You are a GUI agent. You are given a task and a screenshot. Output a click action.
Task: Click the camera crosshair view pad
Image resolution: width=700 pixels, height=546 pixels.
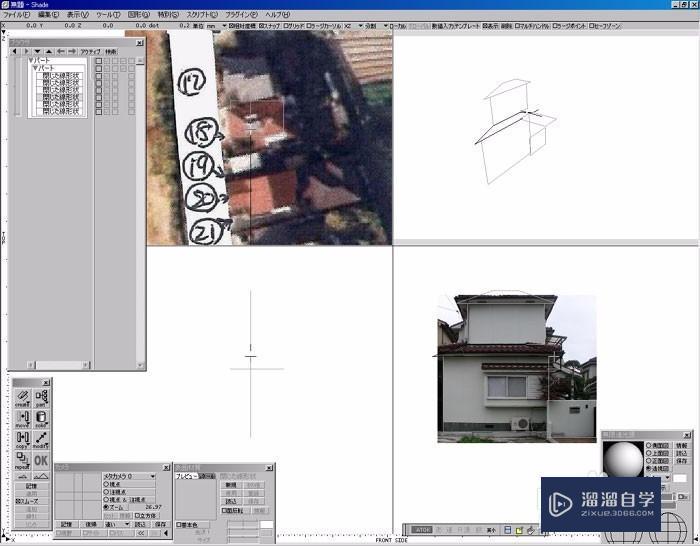[x=78, y=496]
